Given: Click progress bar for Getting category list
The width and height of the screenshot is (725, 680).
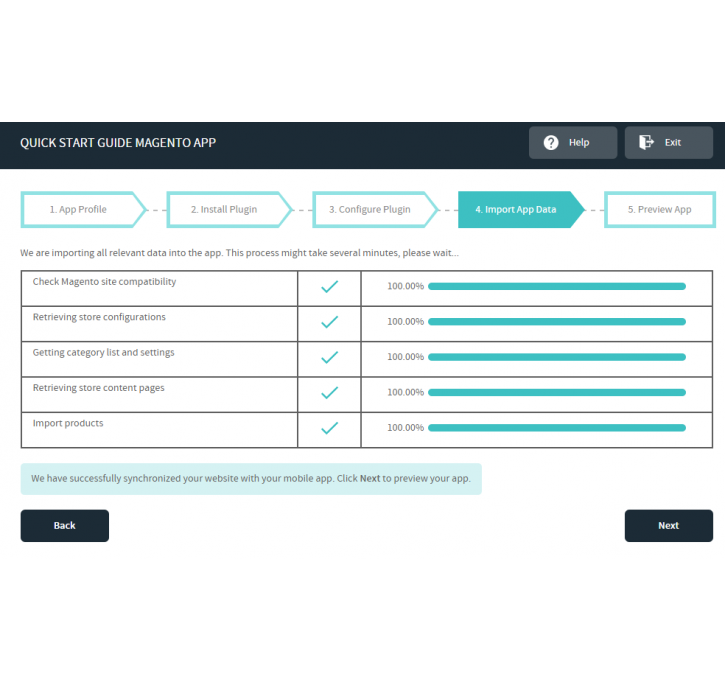Looking at the screenshot, I should click(557, 357).
